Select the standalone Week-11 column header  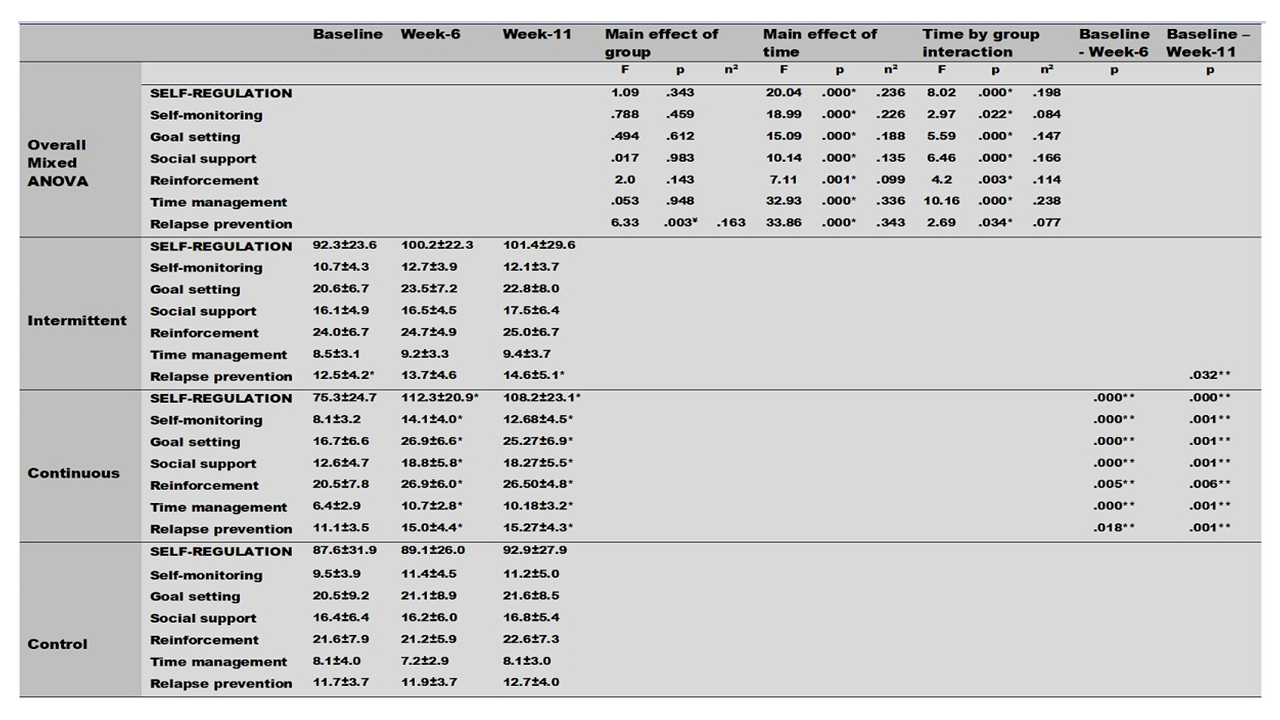[536, 34]
